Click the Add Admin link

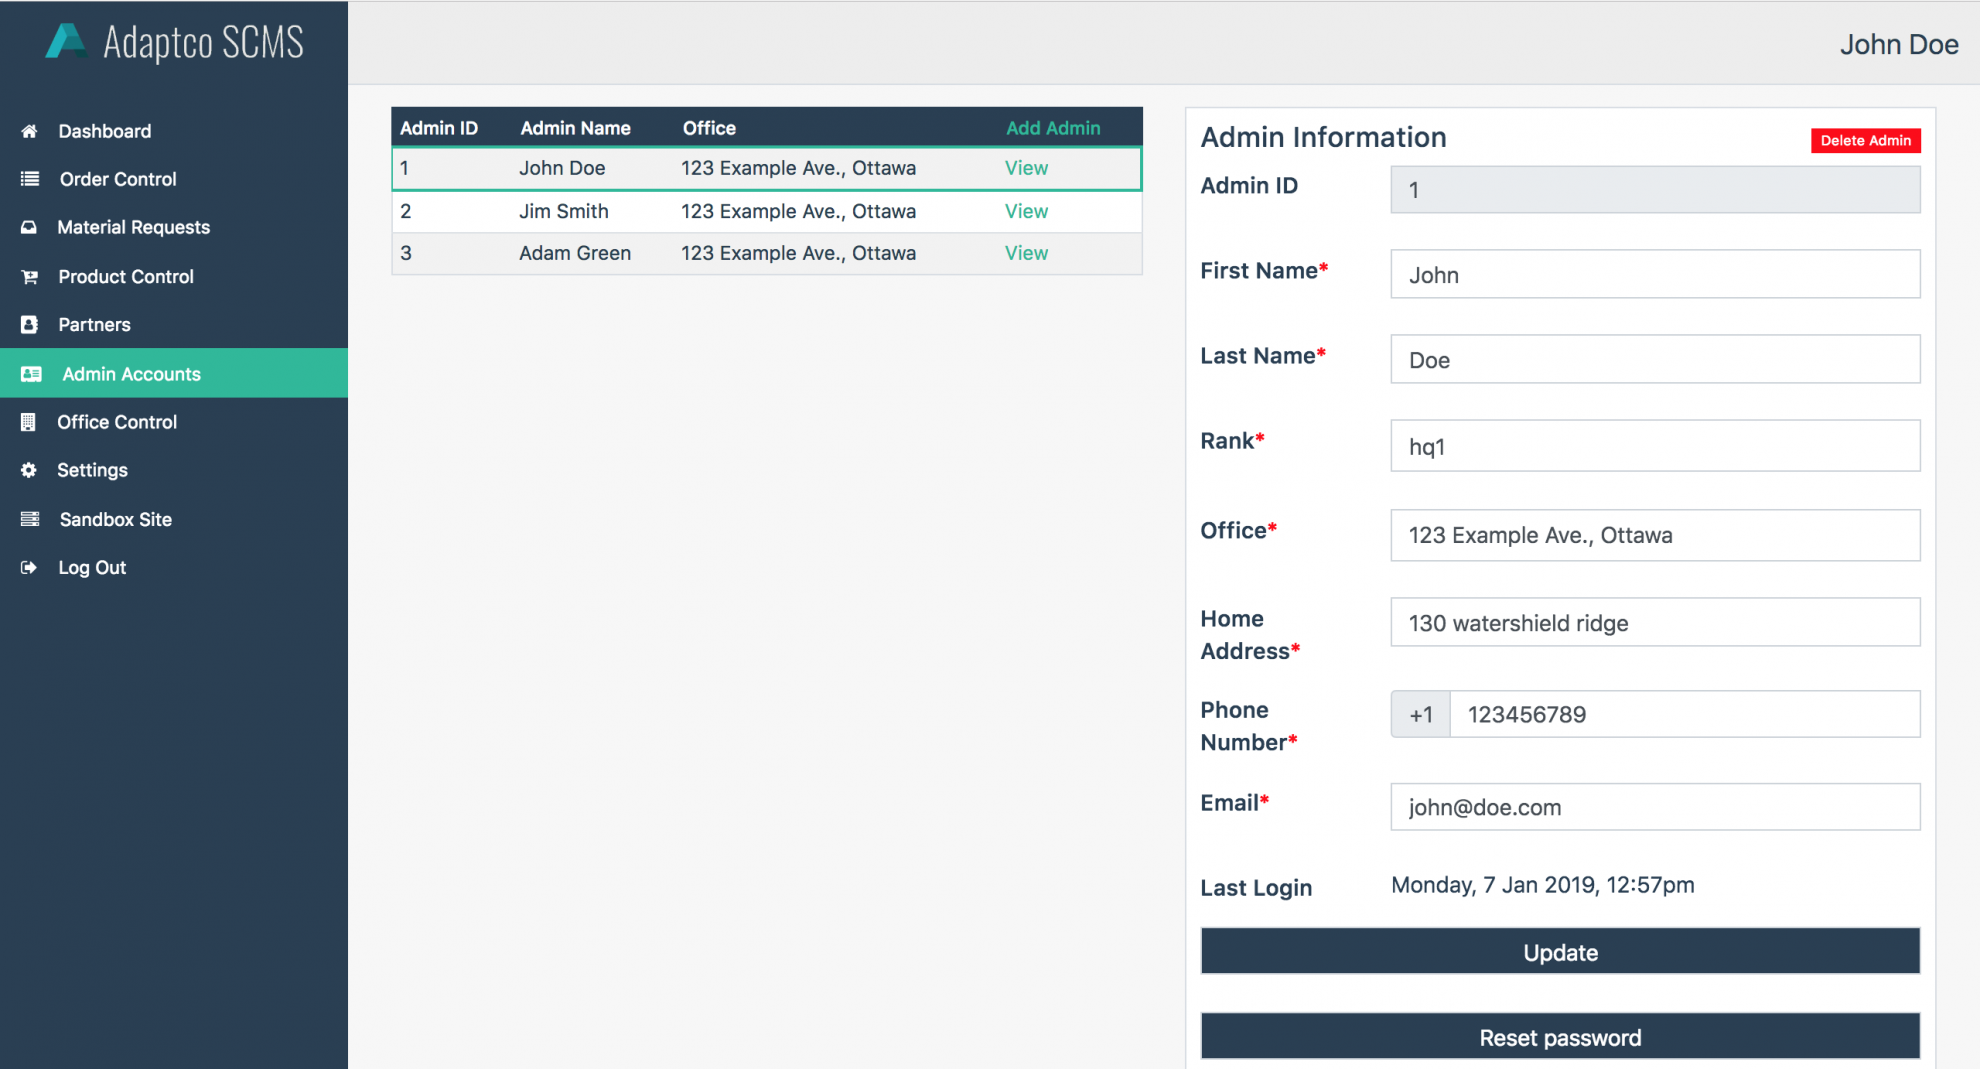pos(1052,127)
